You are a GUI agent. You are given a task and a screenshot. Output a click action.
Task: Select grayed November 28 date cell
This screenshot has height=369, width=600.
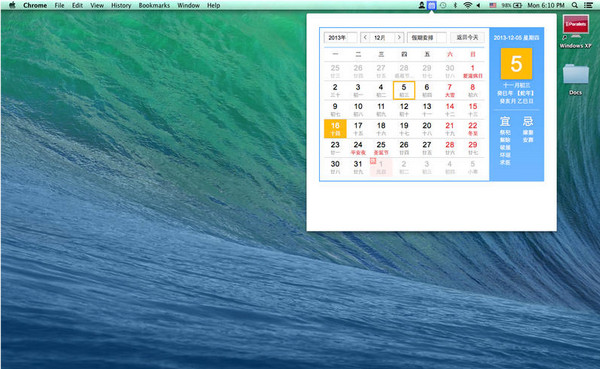click(x=404, y=71)
